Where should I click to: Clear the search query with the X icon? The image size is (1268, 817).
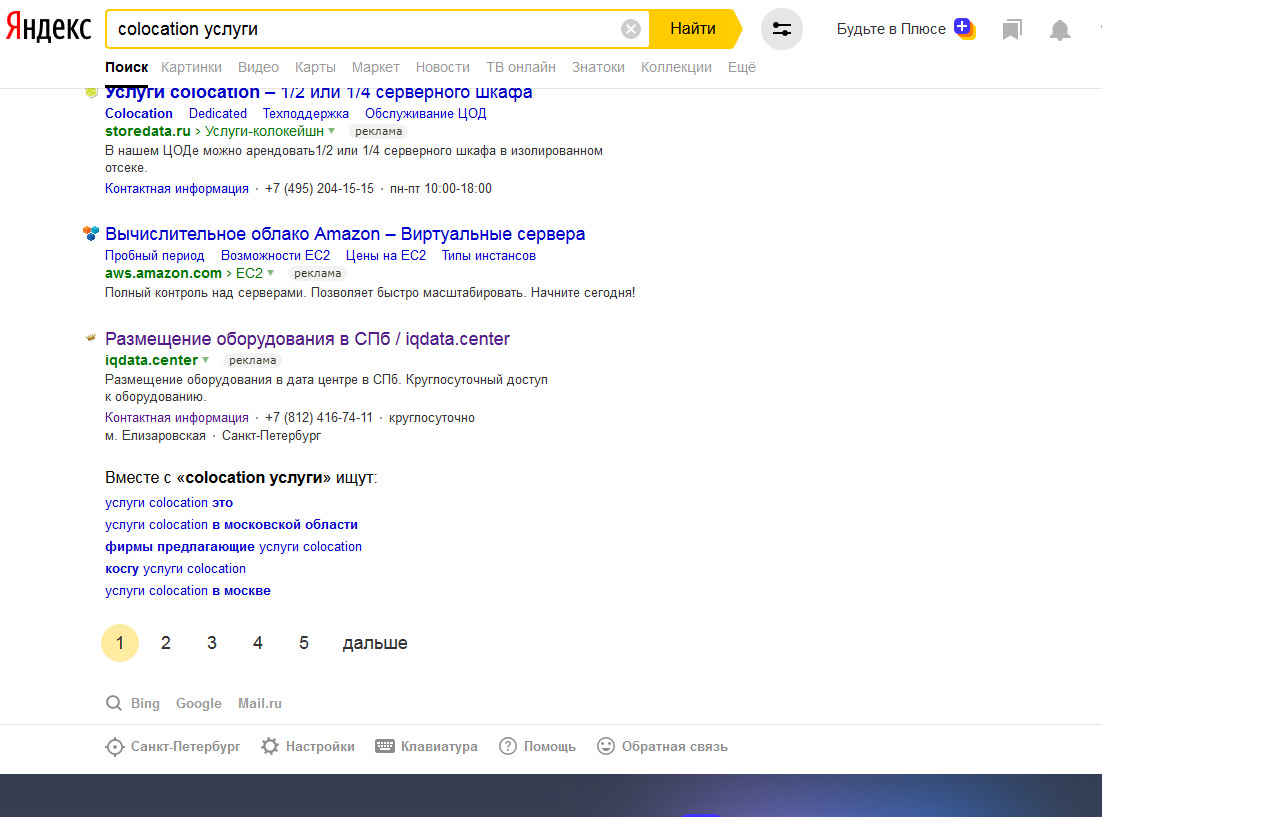631,29
